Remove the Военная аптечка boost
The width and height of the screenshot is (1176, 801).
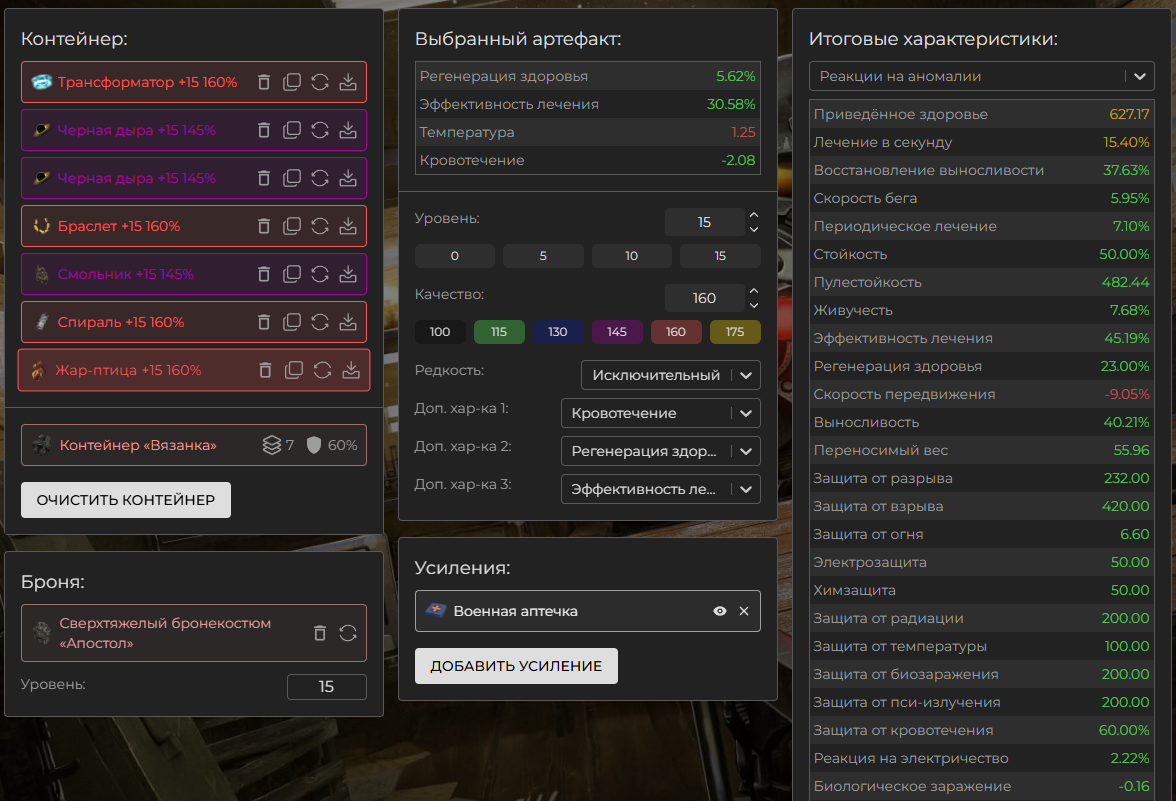pyautogui.click(x=743, y=611)
